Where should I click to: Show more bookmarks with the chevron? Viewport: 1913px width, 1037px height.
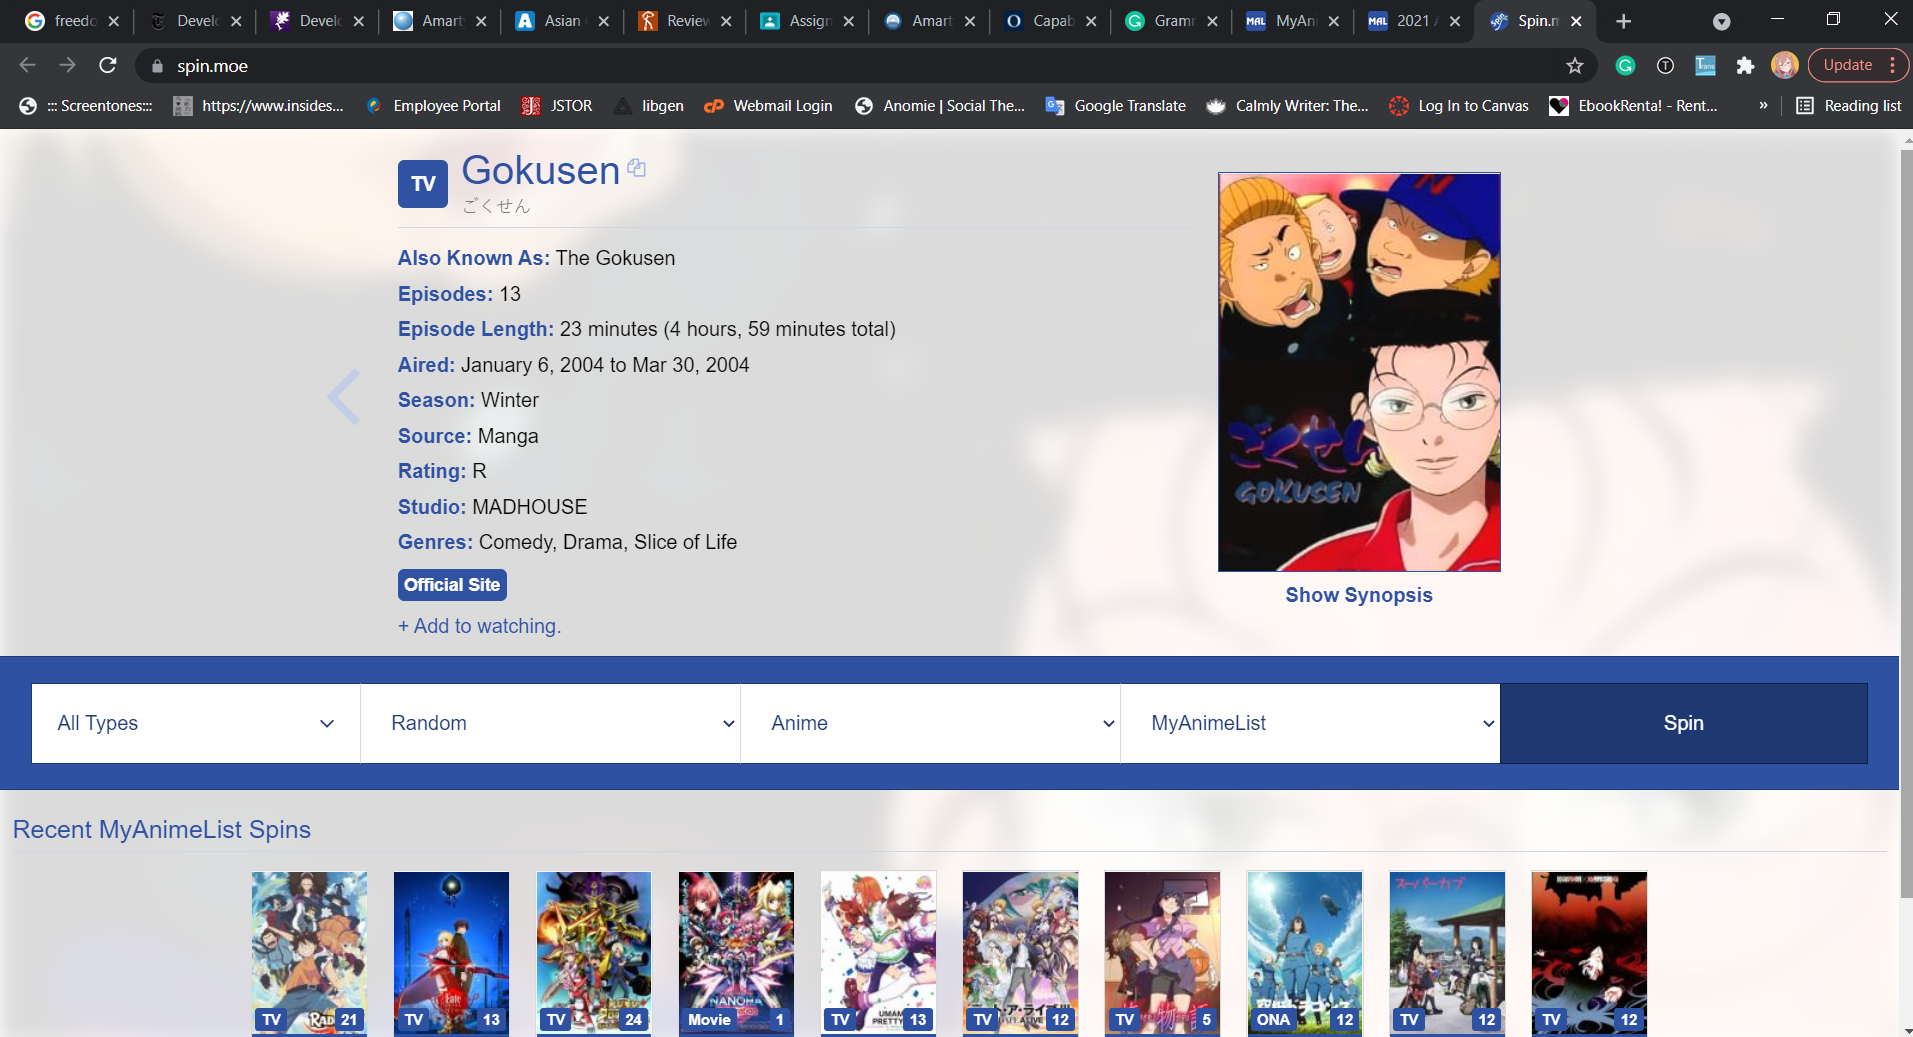click(1763, 105)
